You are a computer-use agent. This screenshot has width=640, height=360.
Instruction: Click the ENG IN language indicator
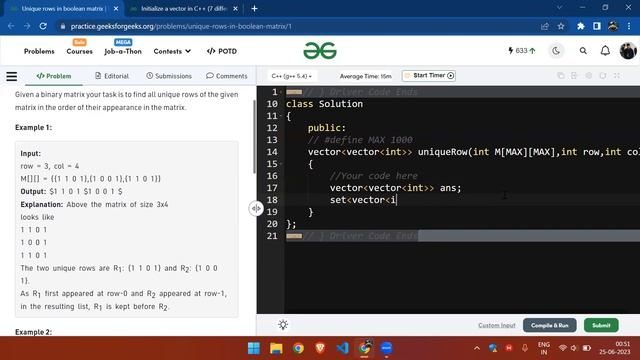click(x=544, y=348)
